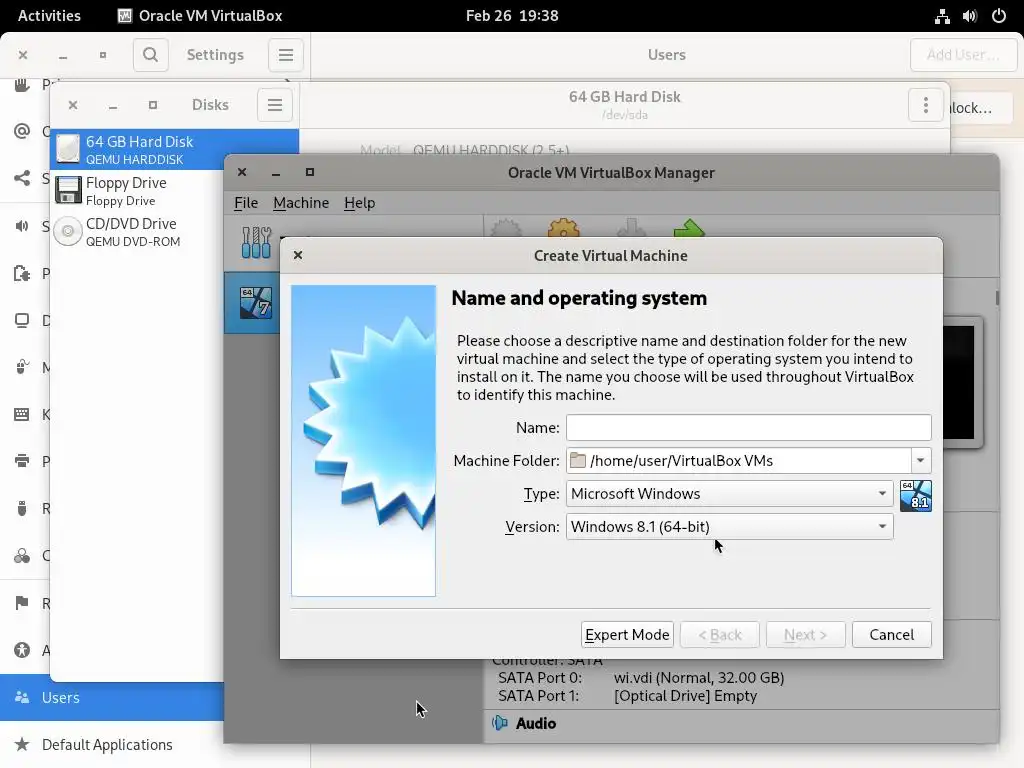1024x768 pixels.
Task: Click the VM preview thumbnail in VirtualBox
Action: click(961, 383)
